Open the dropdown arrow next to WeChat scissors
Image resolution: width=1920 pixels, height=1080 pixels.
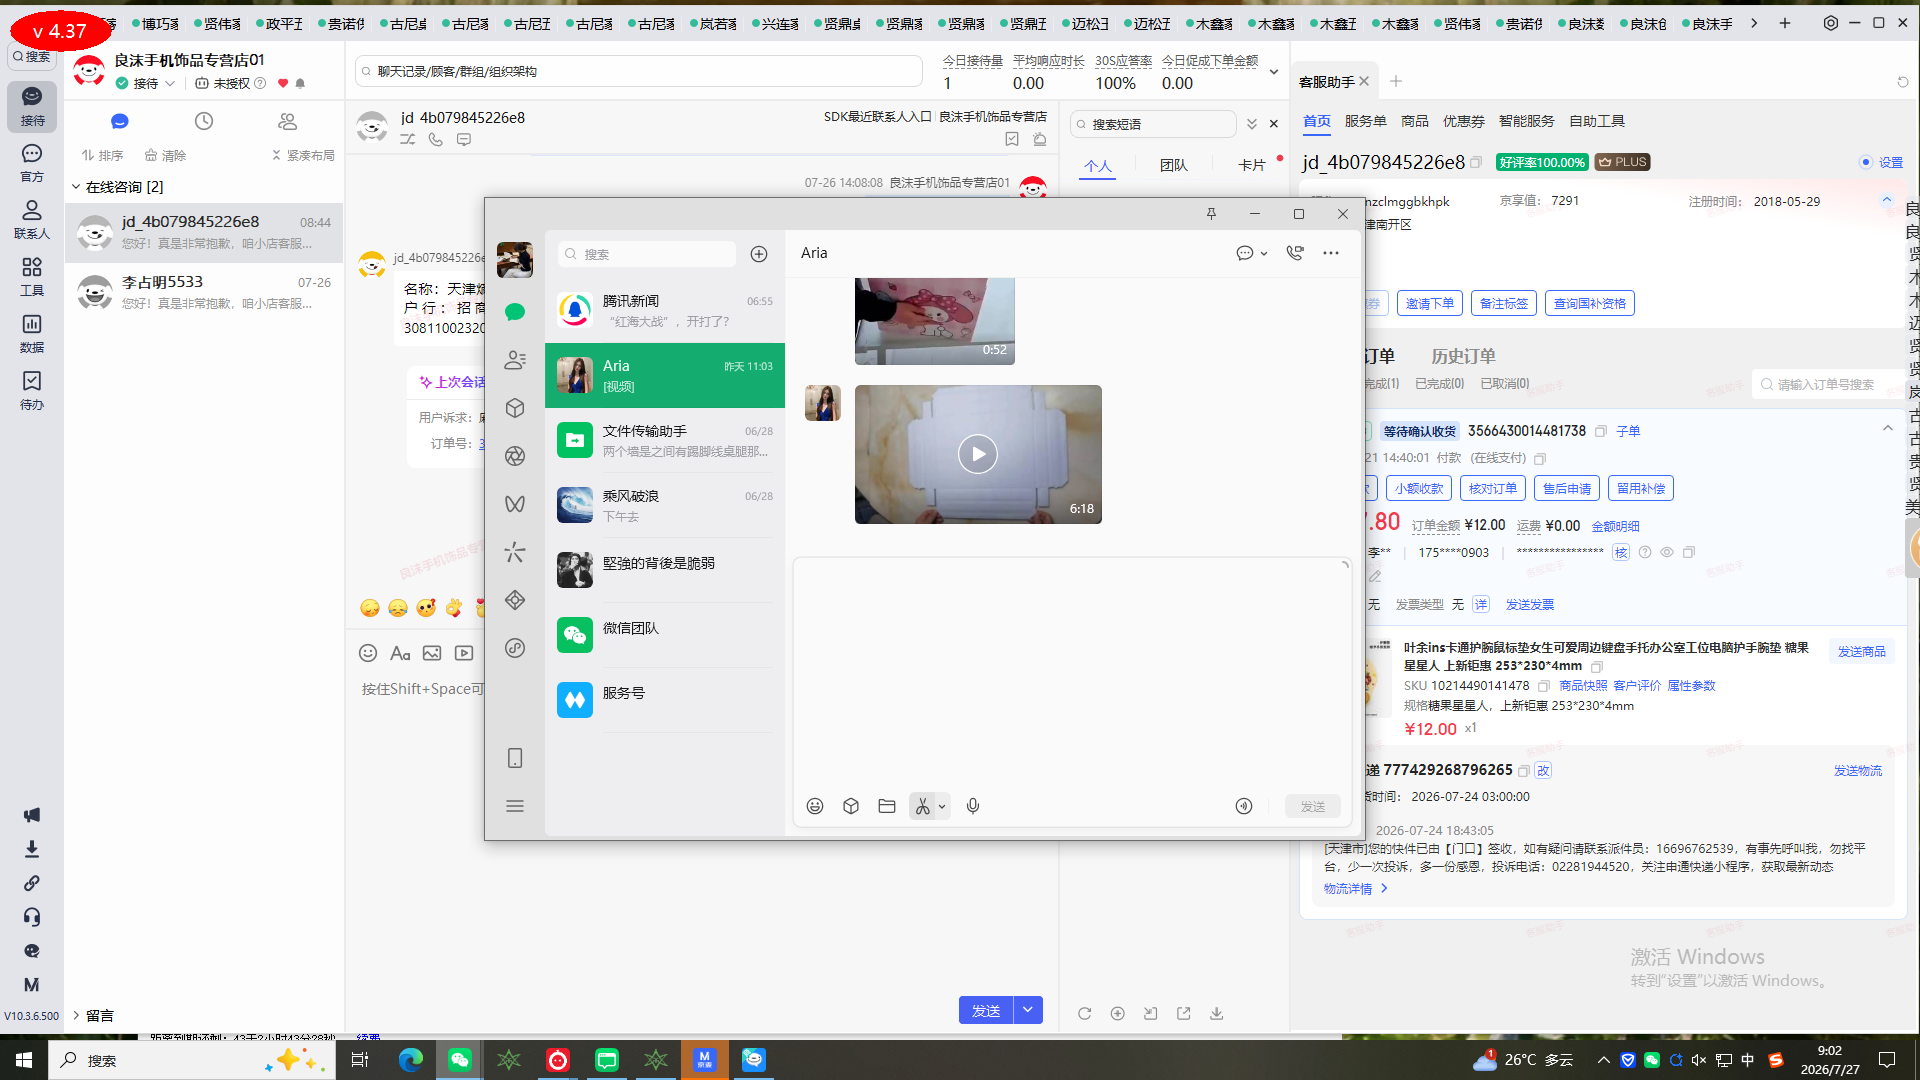942,806
